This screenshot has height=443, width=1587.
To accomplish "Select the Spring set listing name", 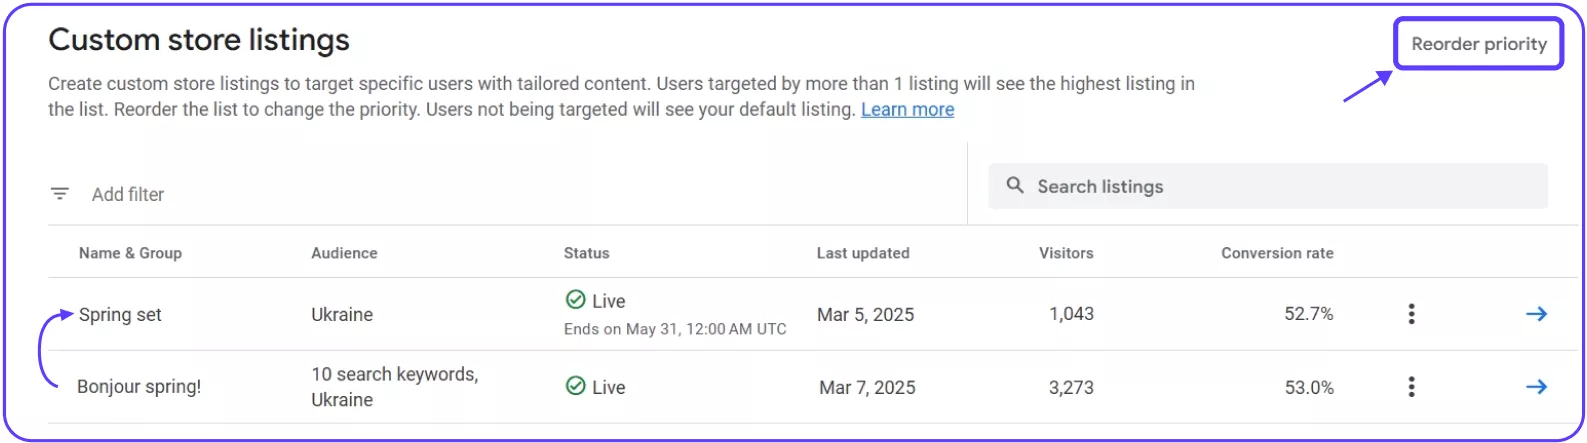I will pyautogui.click(x=120, y=315).
